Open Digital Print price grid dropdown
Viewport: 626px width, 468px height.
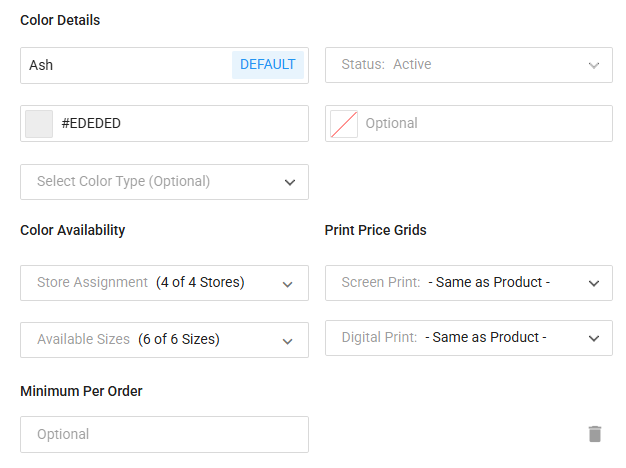click(x=458, y=338)
